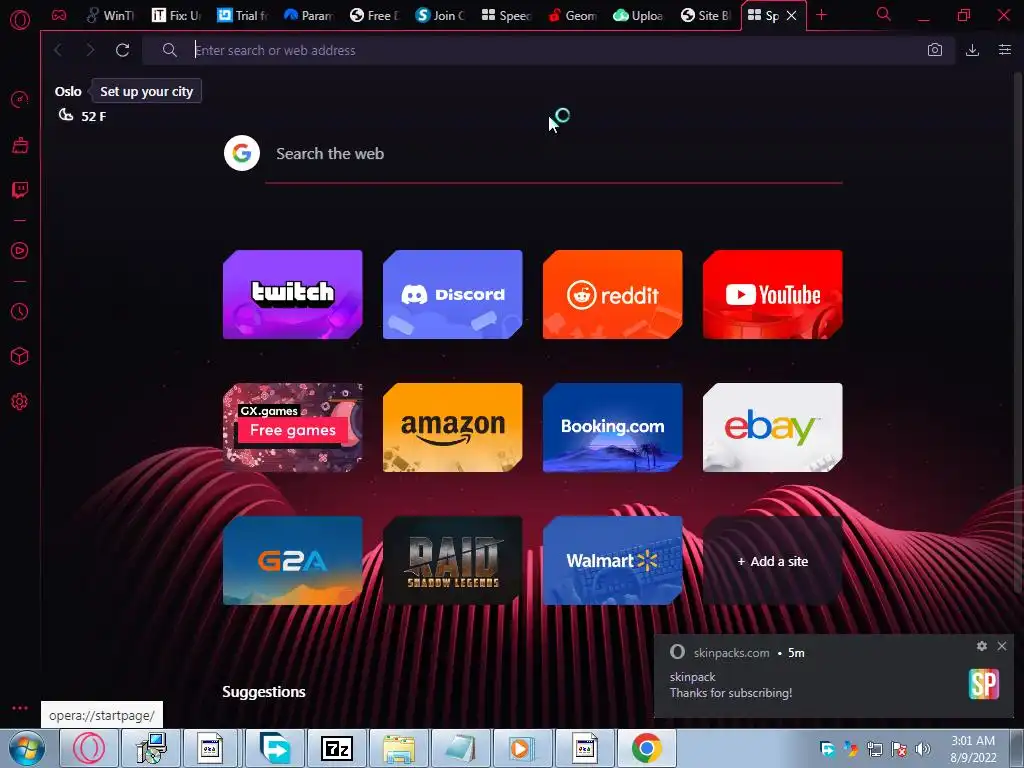Open Easy Setup sliders icon
This screenshot has height=768, width=1024.
click(x=1005, y=50)
